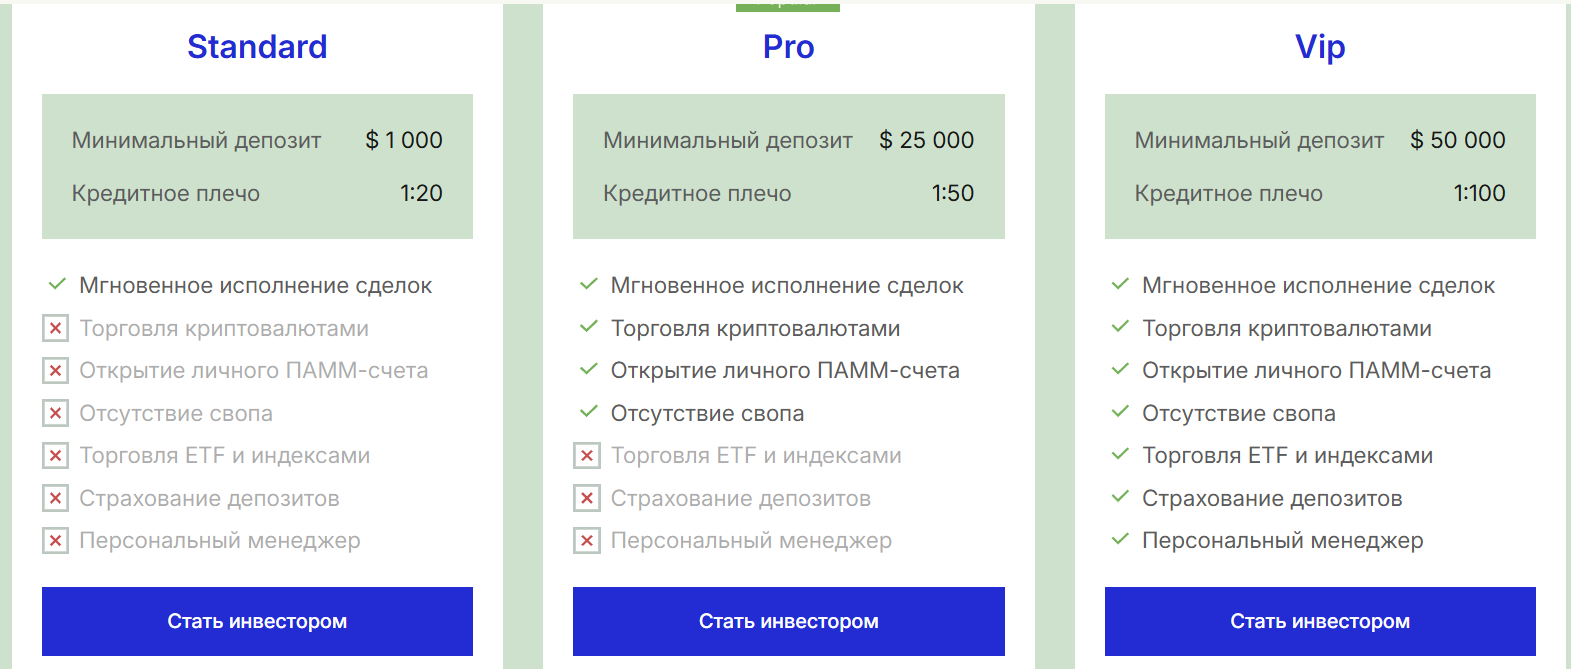Click green check next to Vip Персональный менеджер
The image size is (1571, 669).
[1120, 540]
